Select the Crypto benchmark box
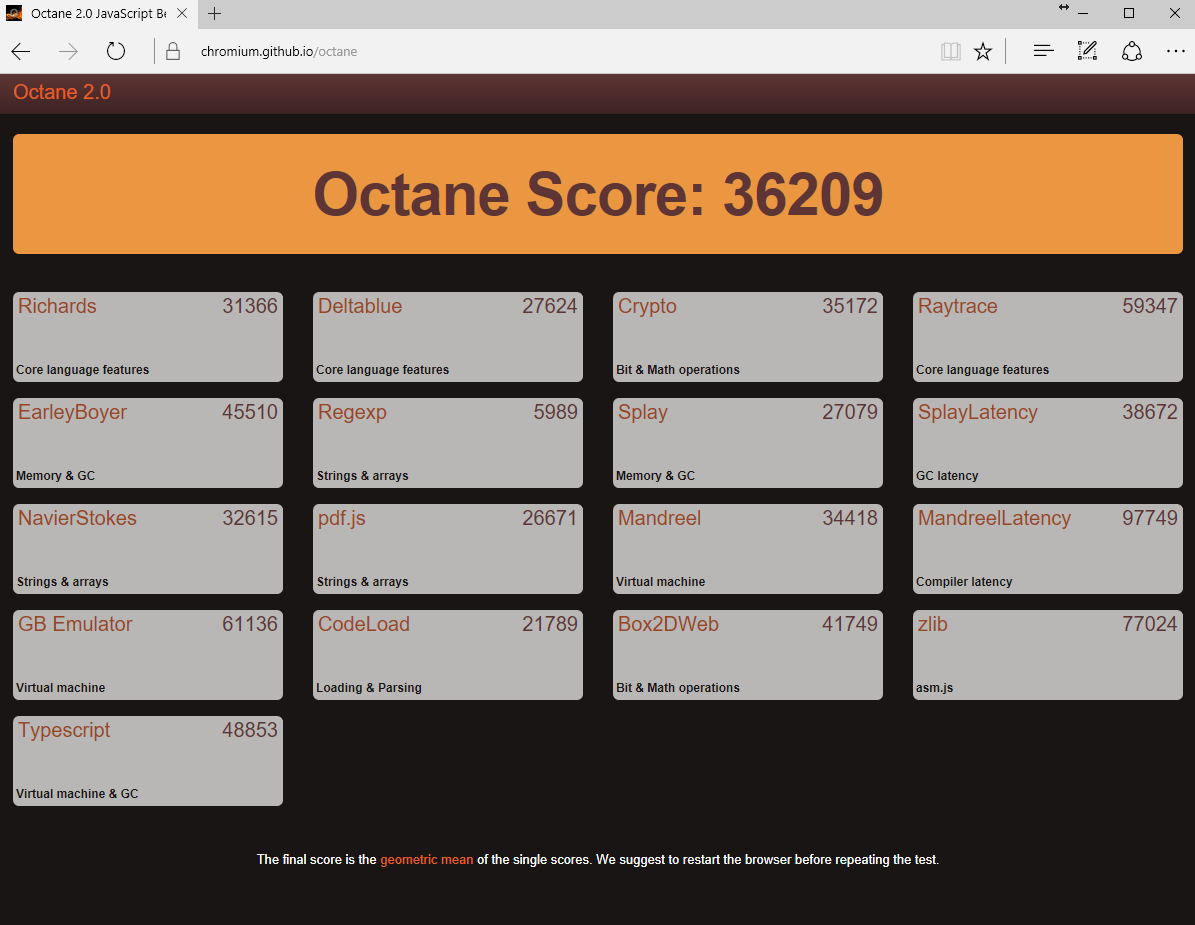 point(748,337)
